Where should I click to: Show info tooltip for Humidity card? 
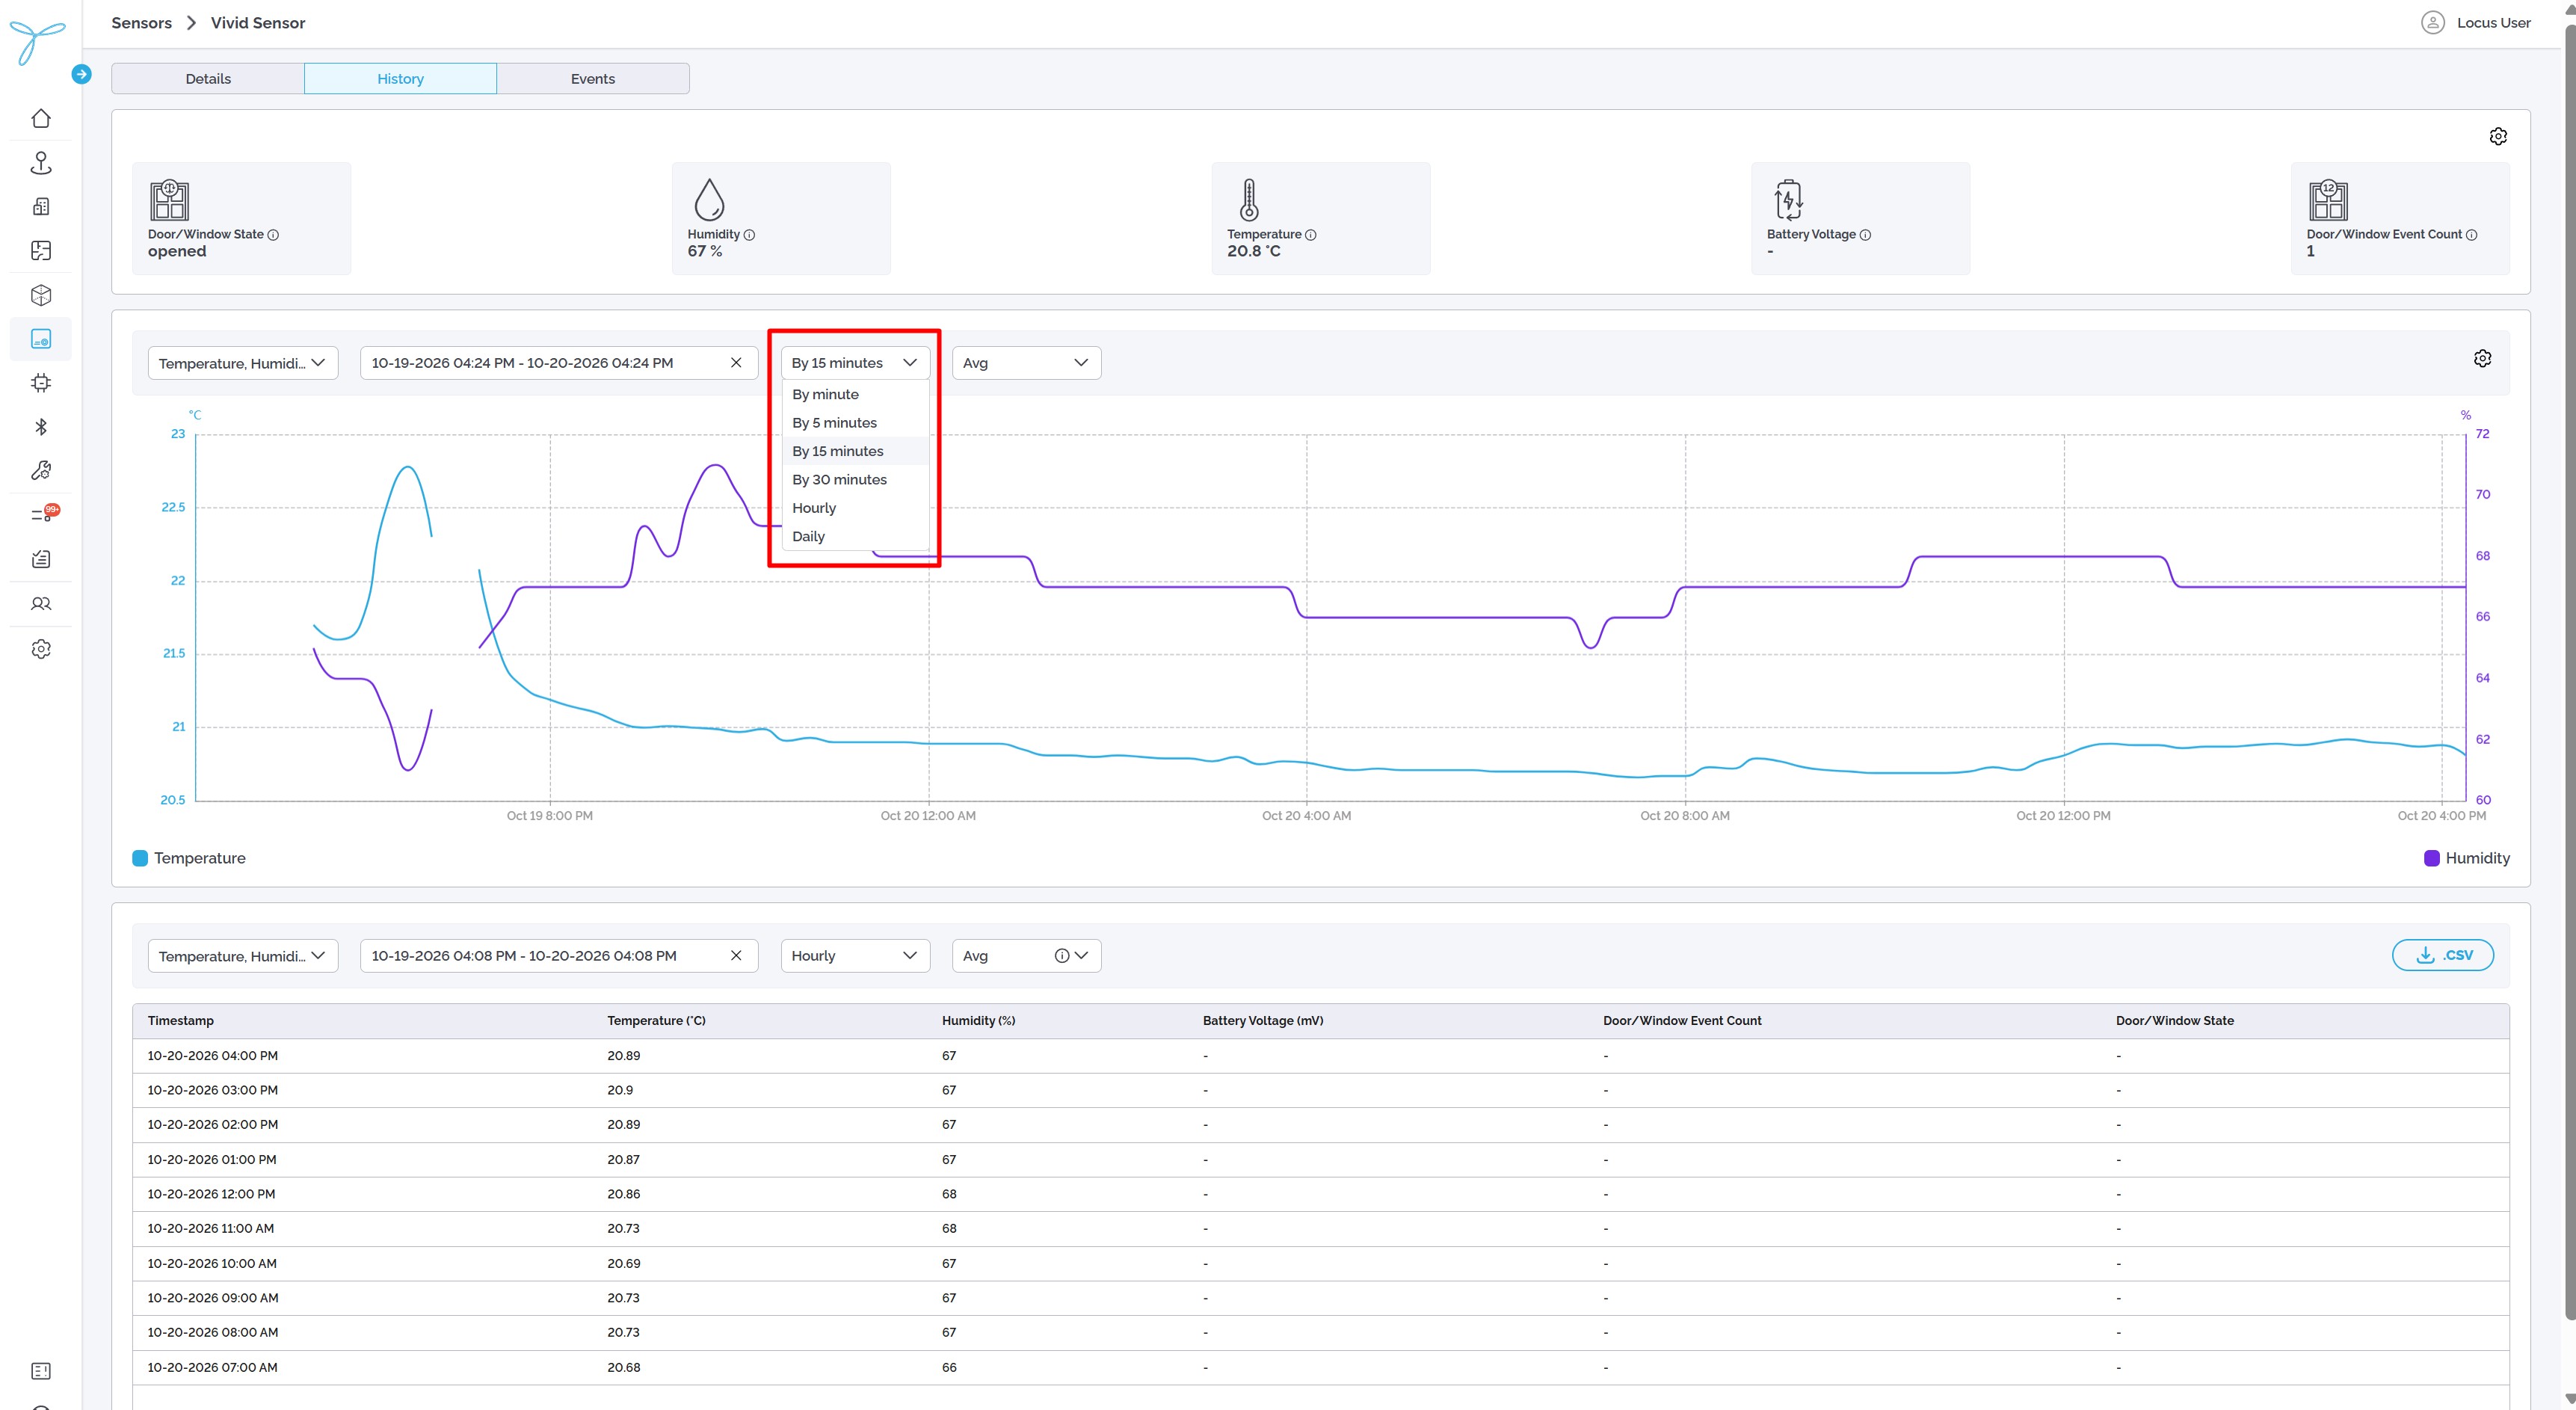tap(749, 235)
